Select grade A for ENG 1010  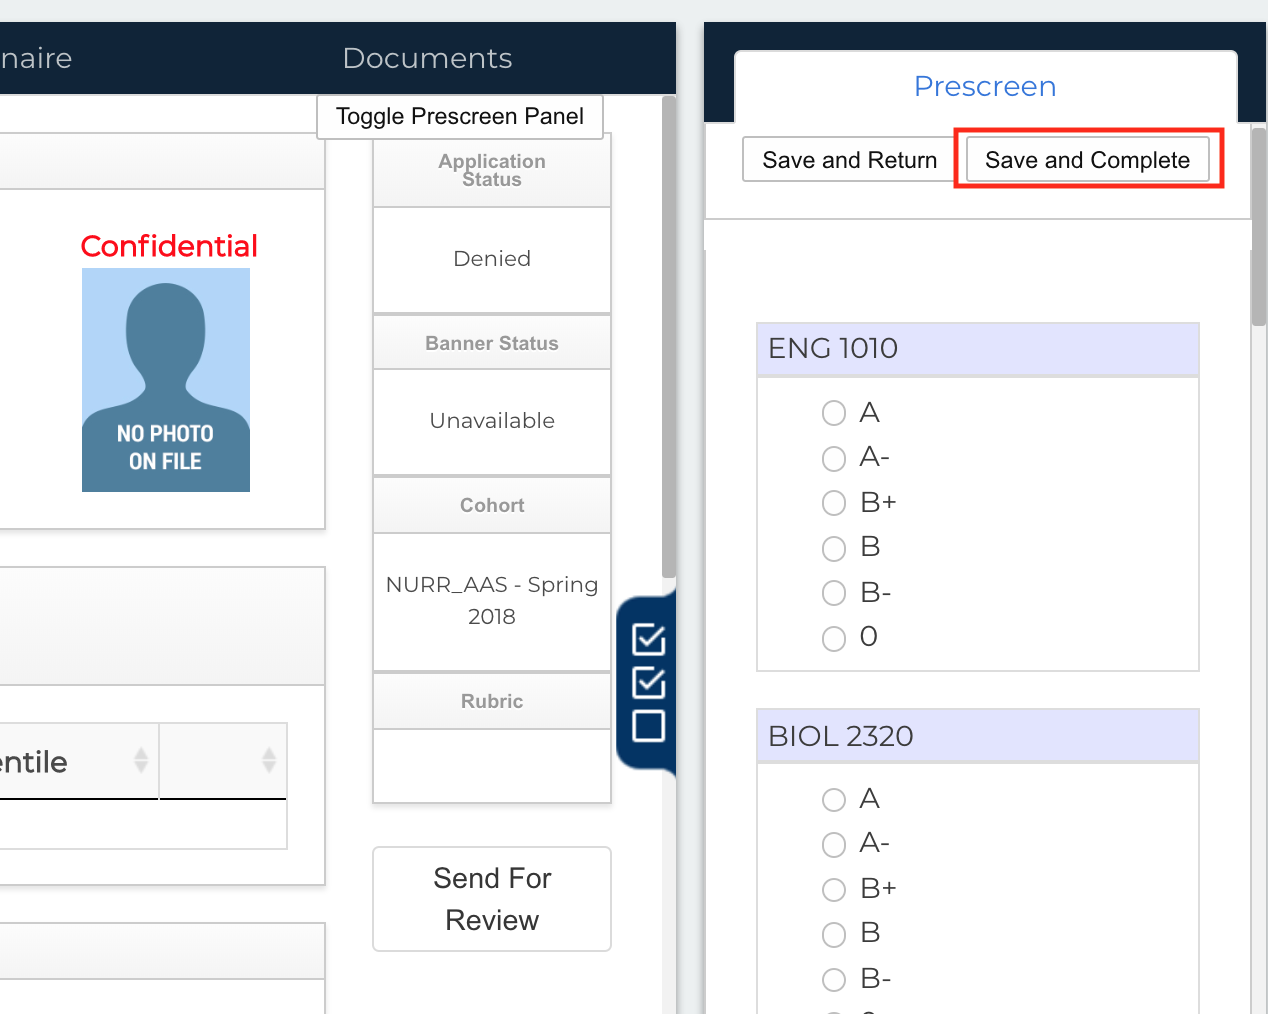[x=834, y=413]
